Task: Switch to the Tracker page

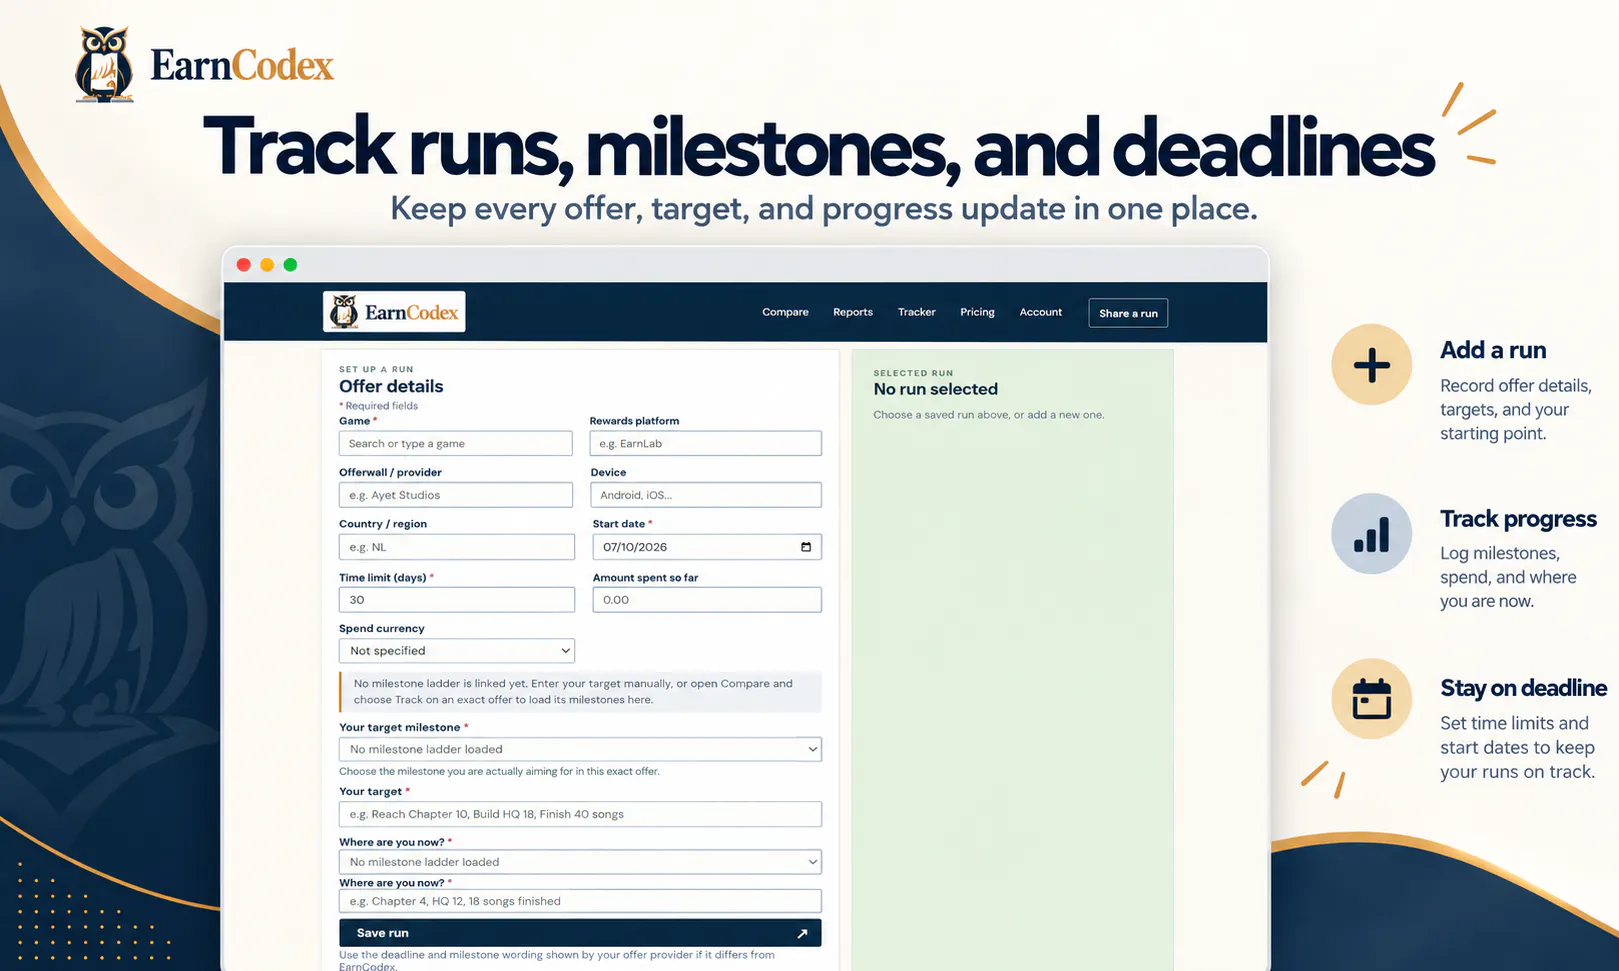Action: 917,312
